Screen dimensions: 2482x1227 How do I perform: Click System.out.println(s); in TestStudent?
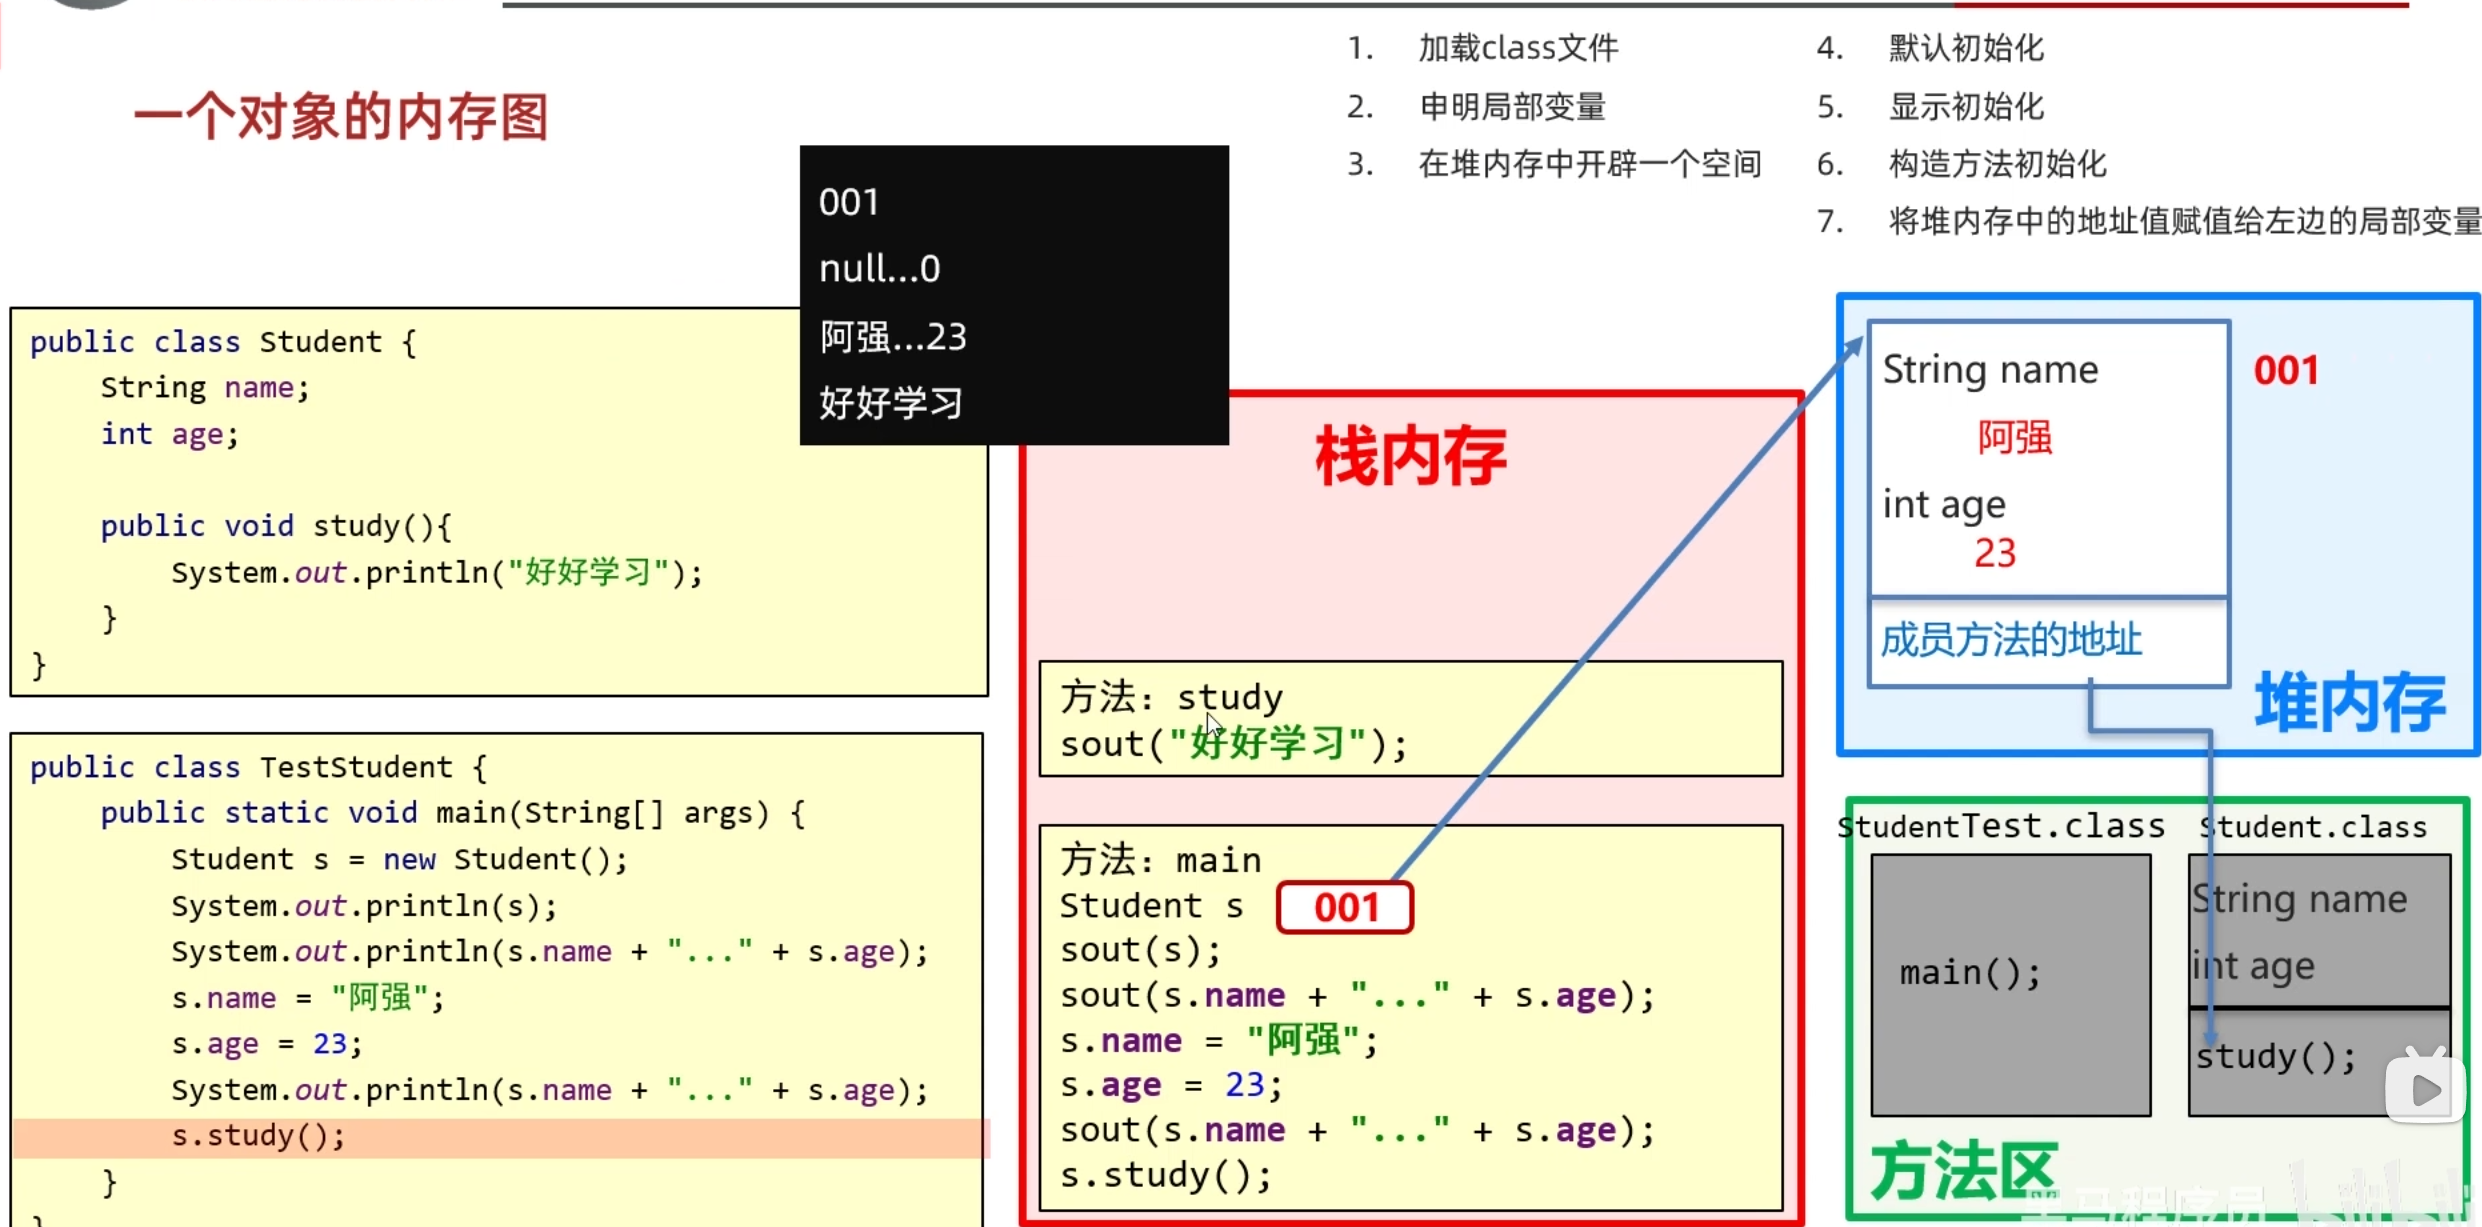(x=364, y=906)
